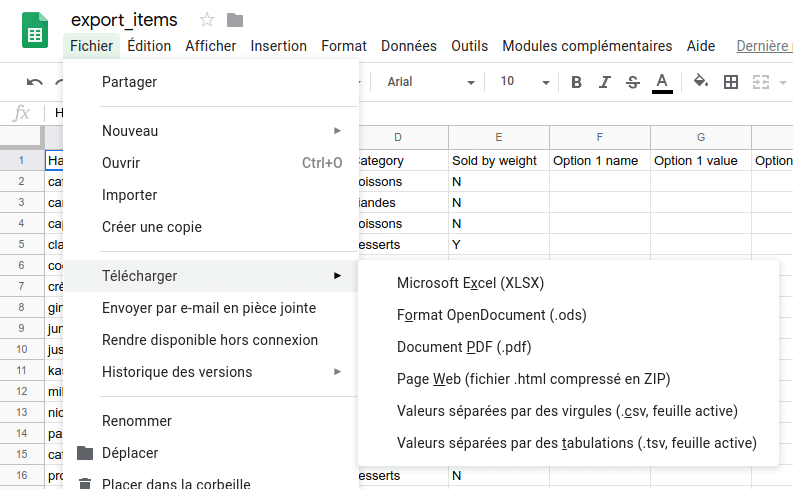Click the merge cells icon
This screenshot has height=489, width=793.
point(761,82)
